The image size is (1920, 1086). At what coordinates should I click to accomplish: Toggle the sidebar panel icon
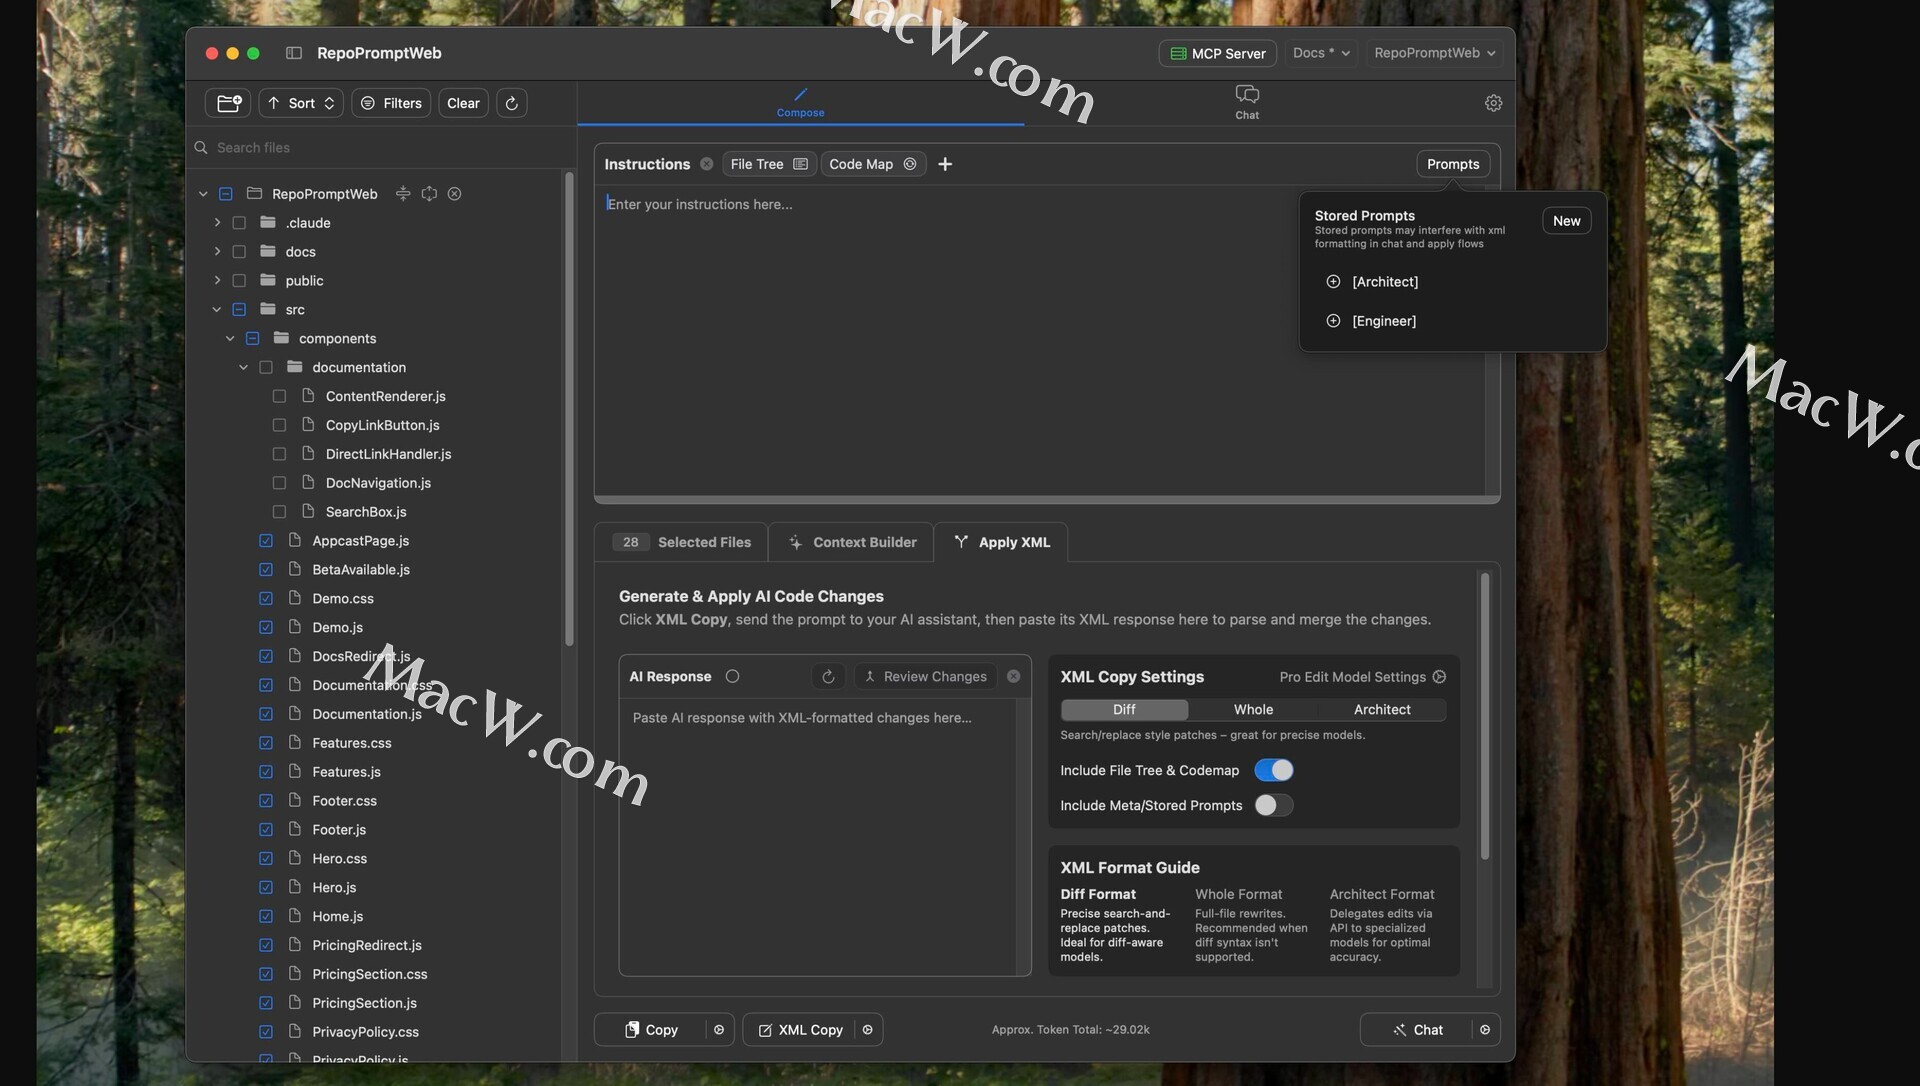(294, 53)
